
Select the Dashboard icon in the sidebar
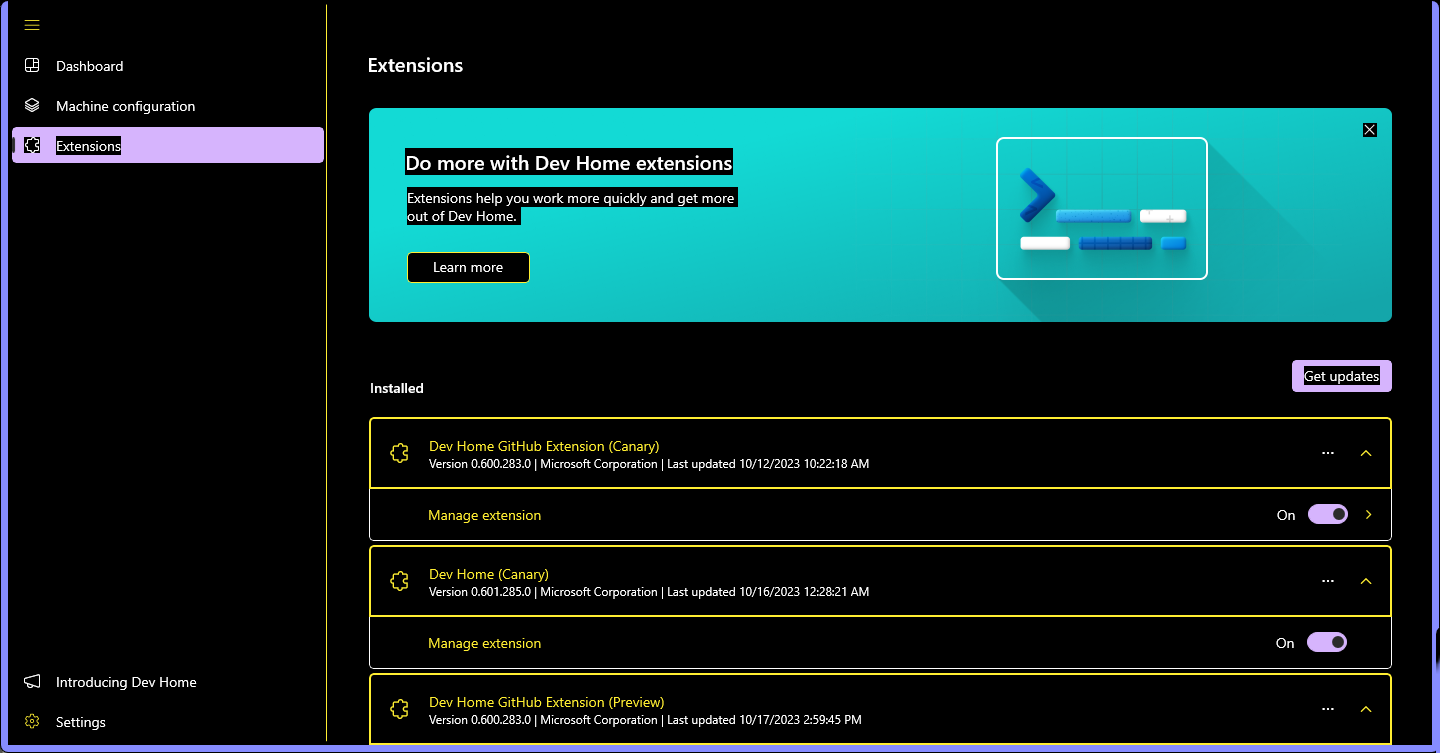[31, 65]
